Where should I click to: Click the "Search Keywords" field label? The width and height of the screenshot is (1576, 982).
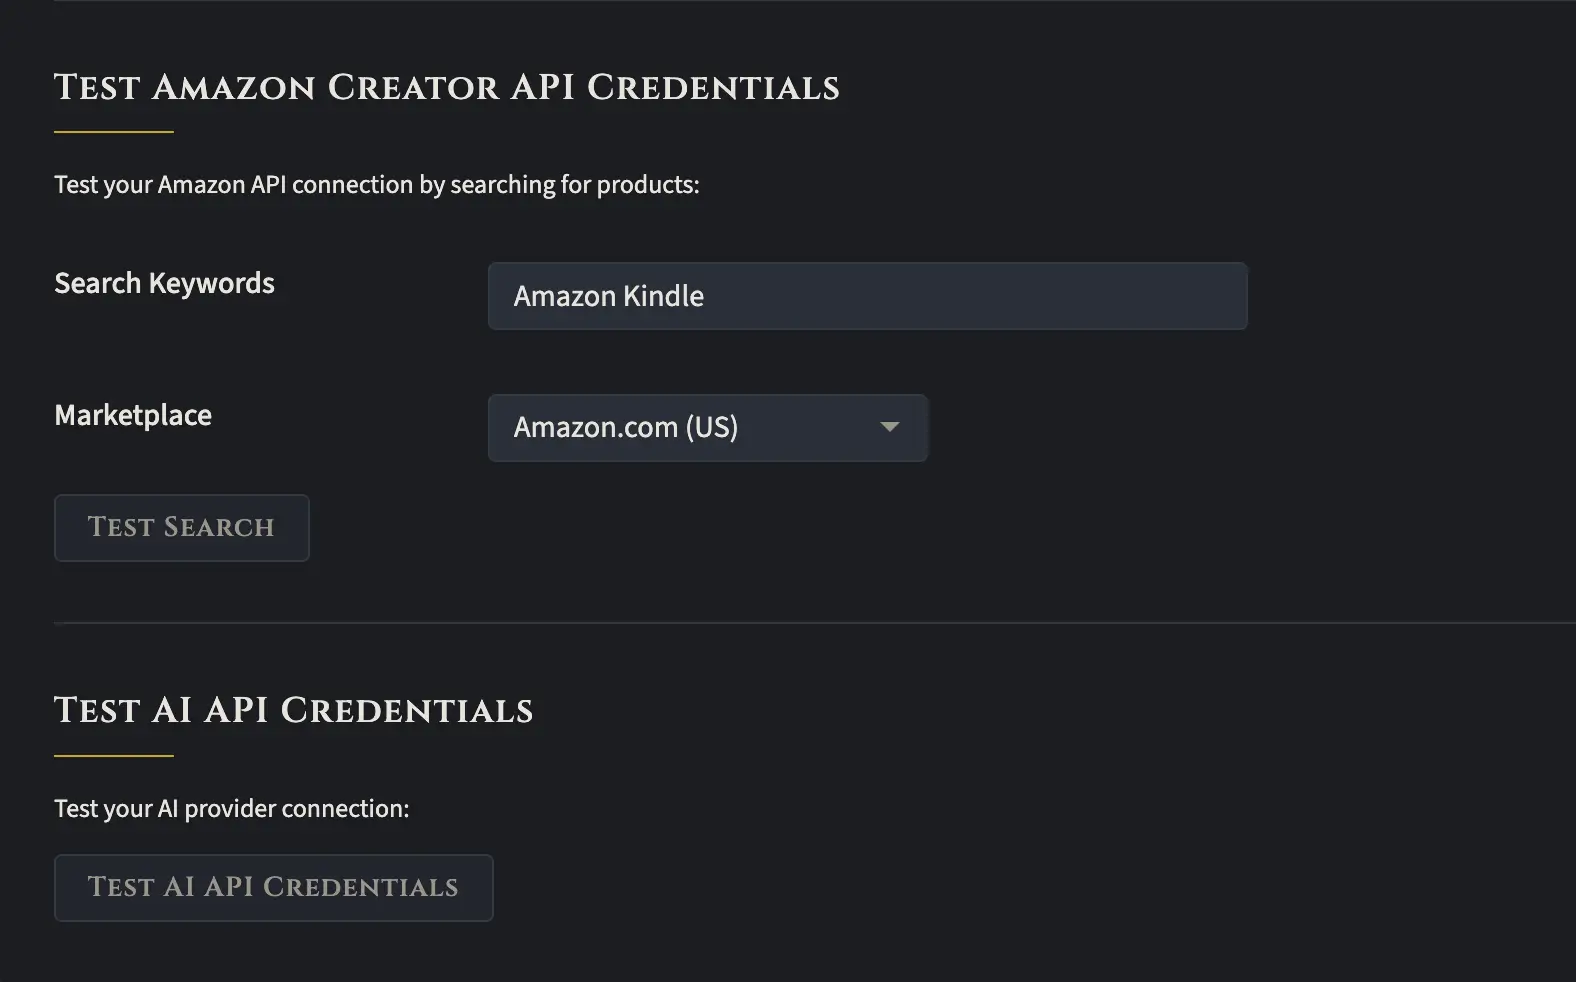[164, 283]
